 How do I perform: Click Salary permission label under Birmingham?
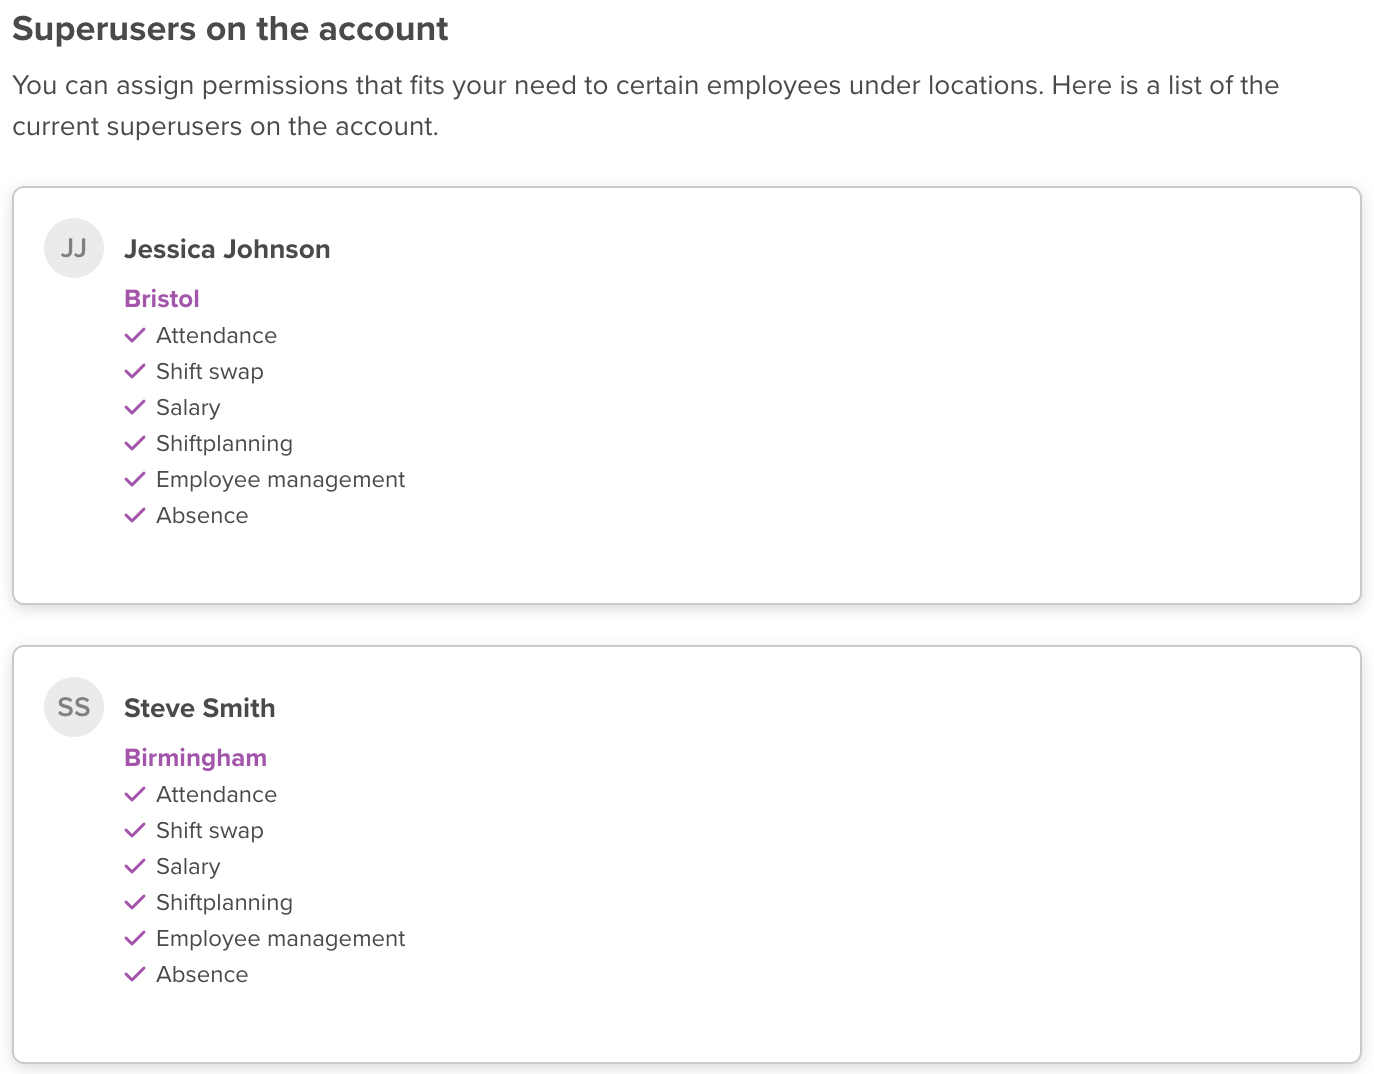coord(188,866)
